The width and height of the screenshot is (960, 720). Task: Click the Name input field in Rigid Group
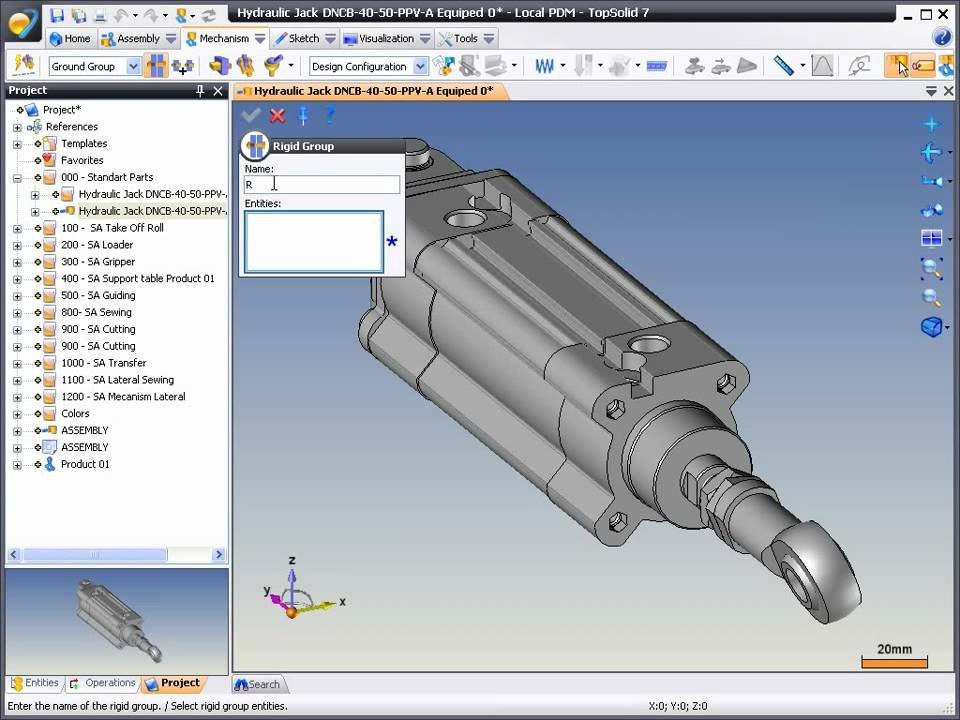pos(322,184)
